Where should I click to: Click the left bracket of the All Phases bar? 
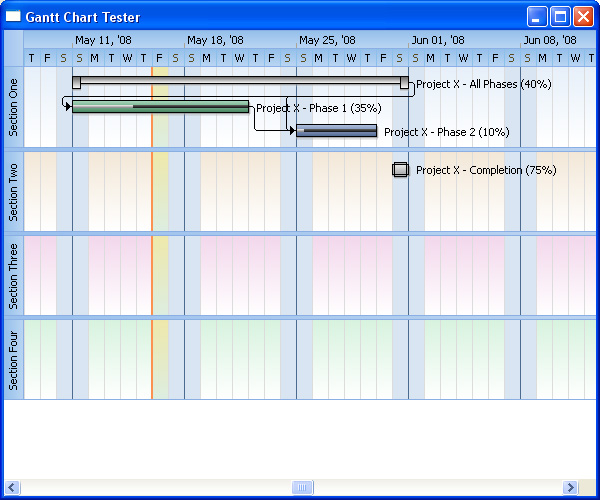click(x=77, y=82)
